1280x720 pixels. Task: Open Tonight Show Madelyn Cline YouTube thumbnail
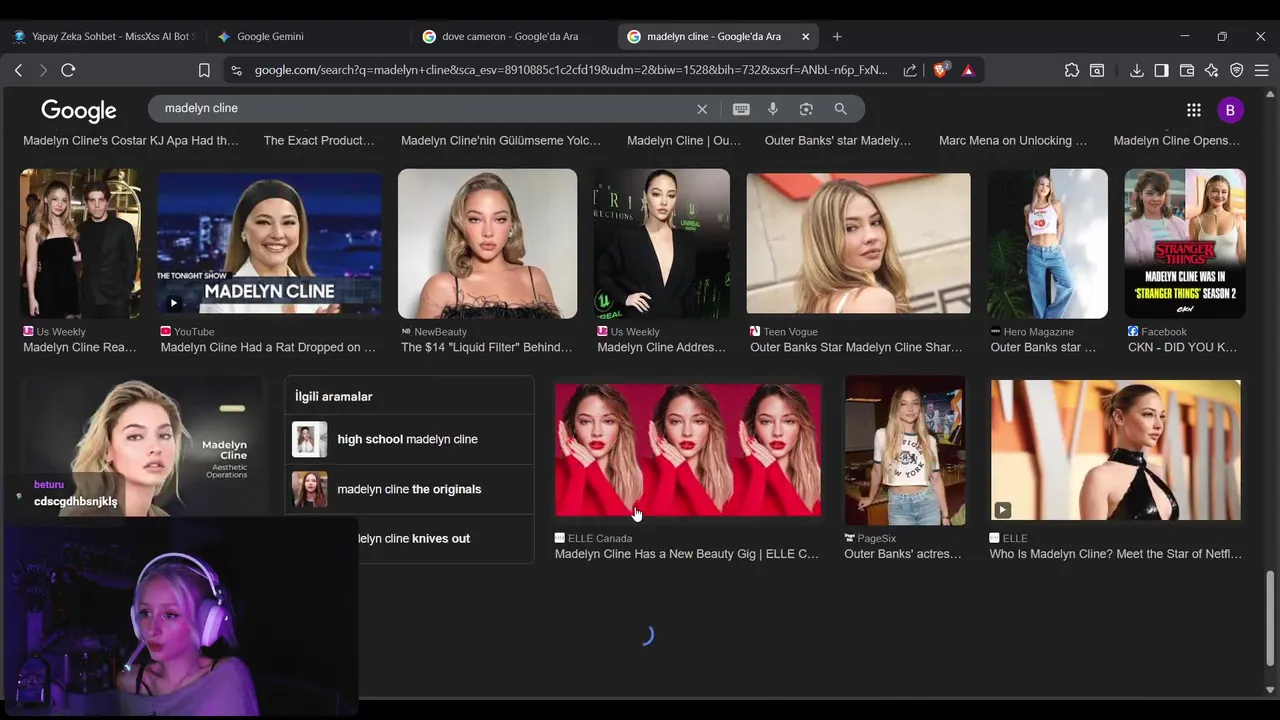coord(269,244)
